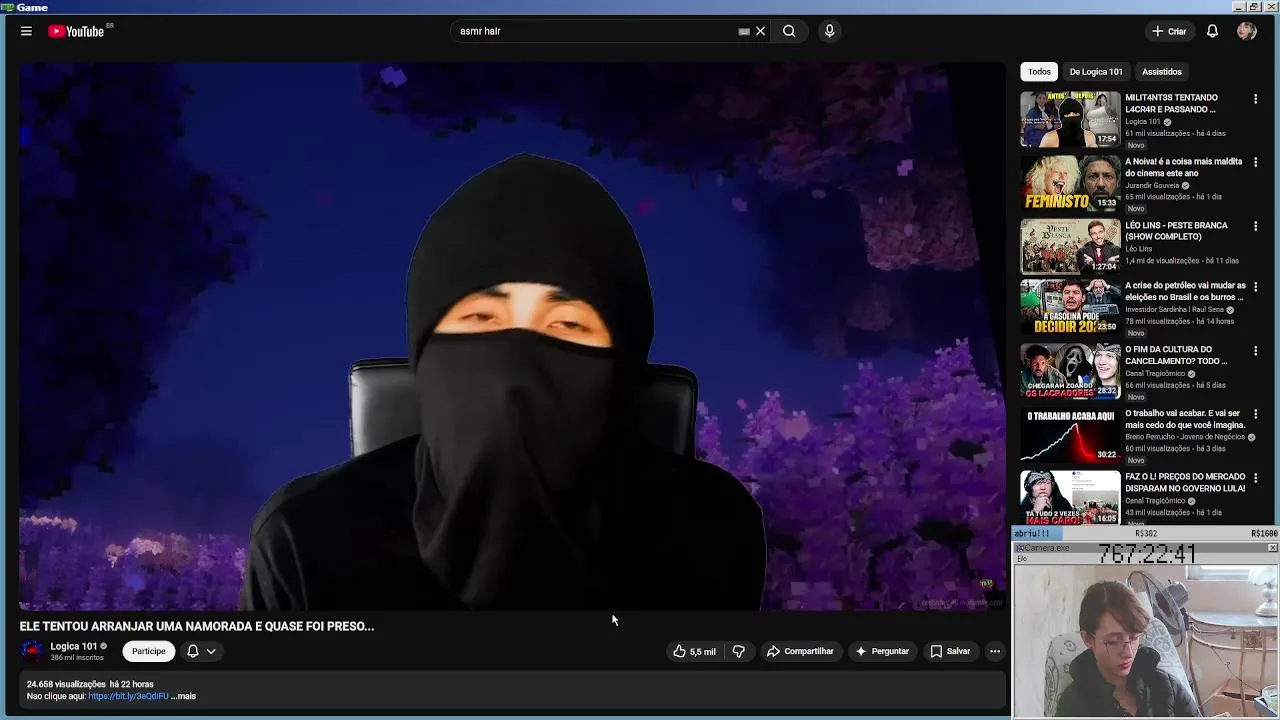Screen dimensions: 1280x720
Task: Click the main video player to pause
Action: 512,336
